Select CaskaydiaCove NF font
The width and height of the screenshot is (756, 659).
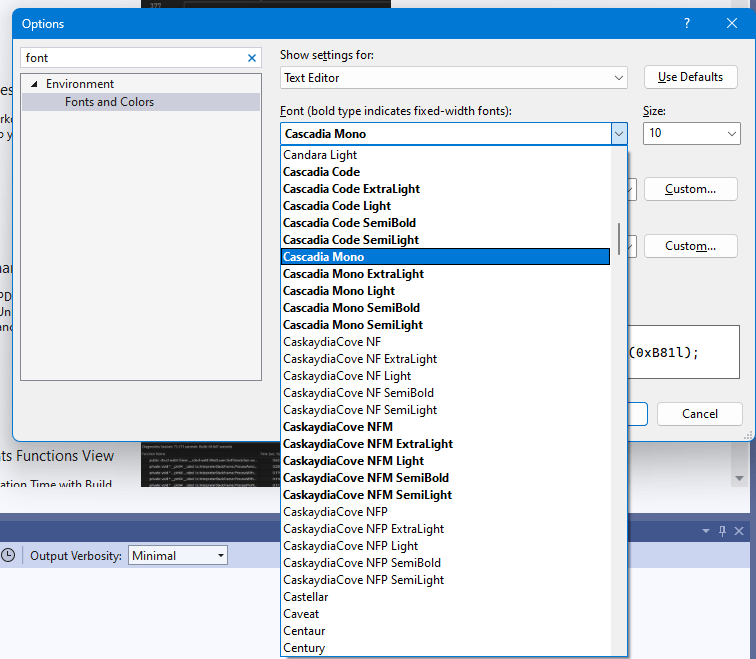click(x=445, y=342)
